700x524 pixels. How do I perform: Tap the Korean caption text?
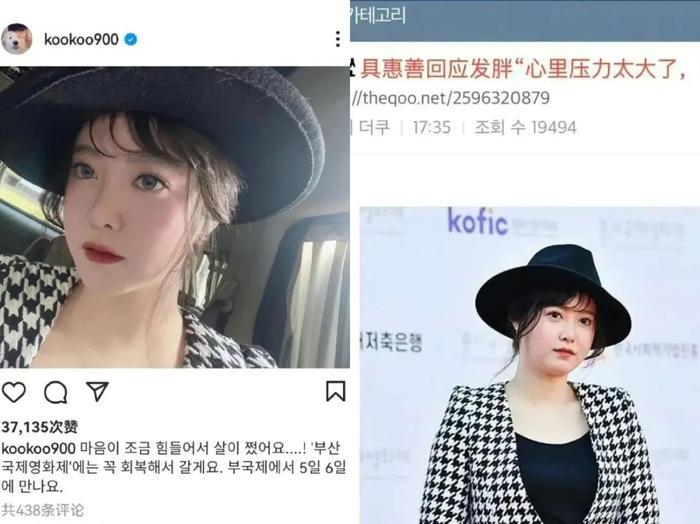pos(174,467)
